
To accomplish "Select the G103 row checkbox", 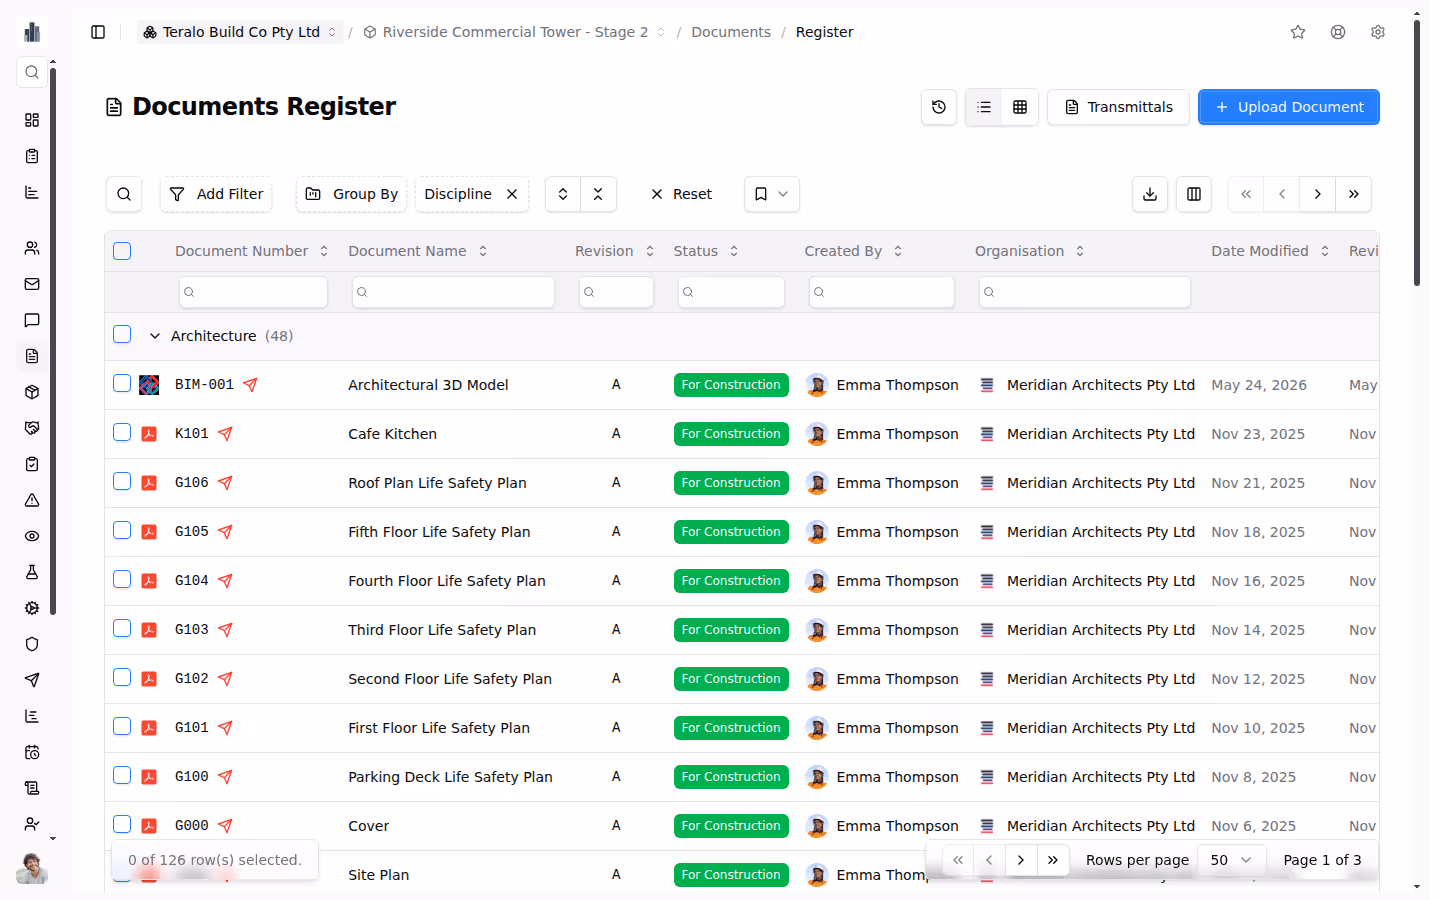I will coord(122,628).
